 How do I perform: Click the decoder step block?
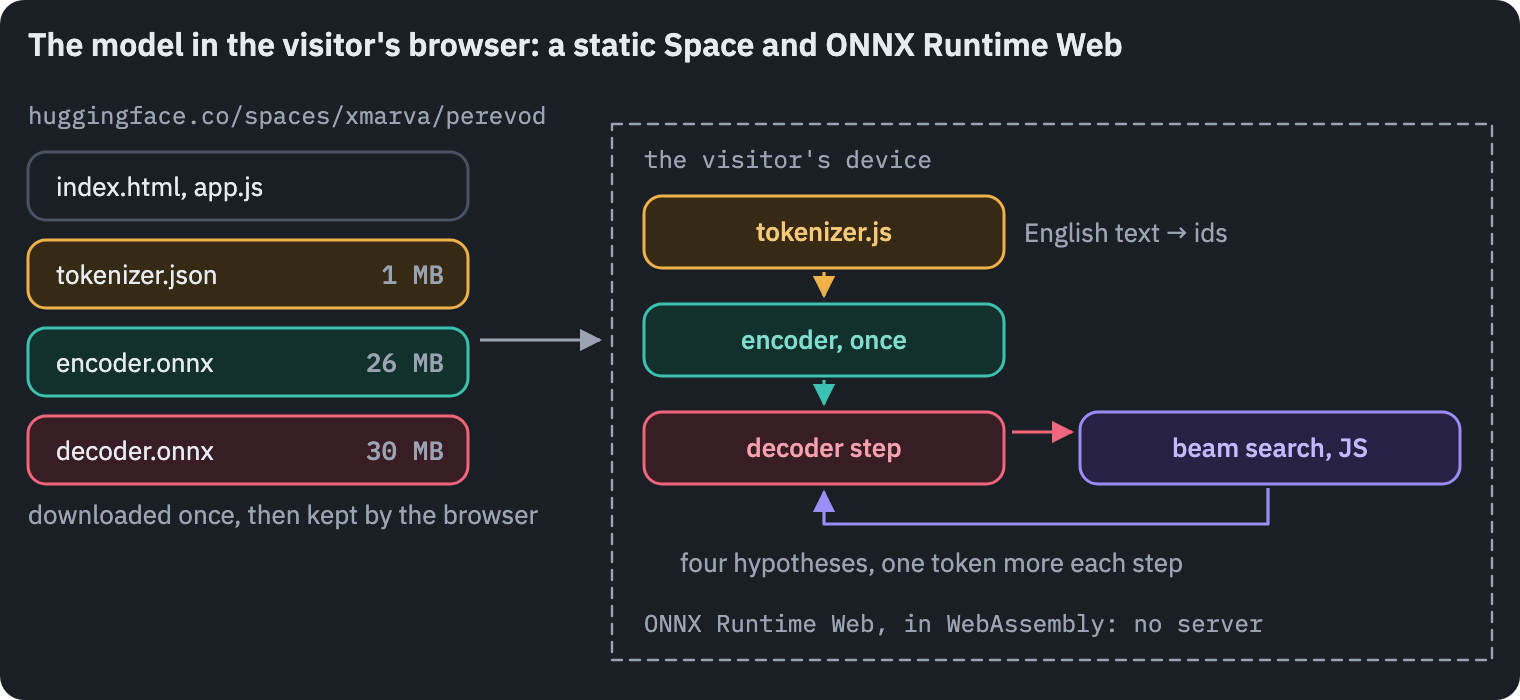pyautogui.click(x=823, y=448)
